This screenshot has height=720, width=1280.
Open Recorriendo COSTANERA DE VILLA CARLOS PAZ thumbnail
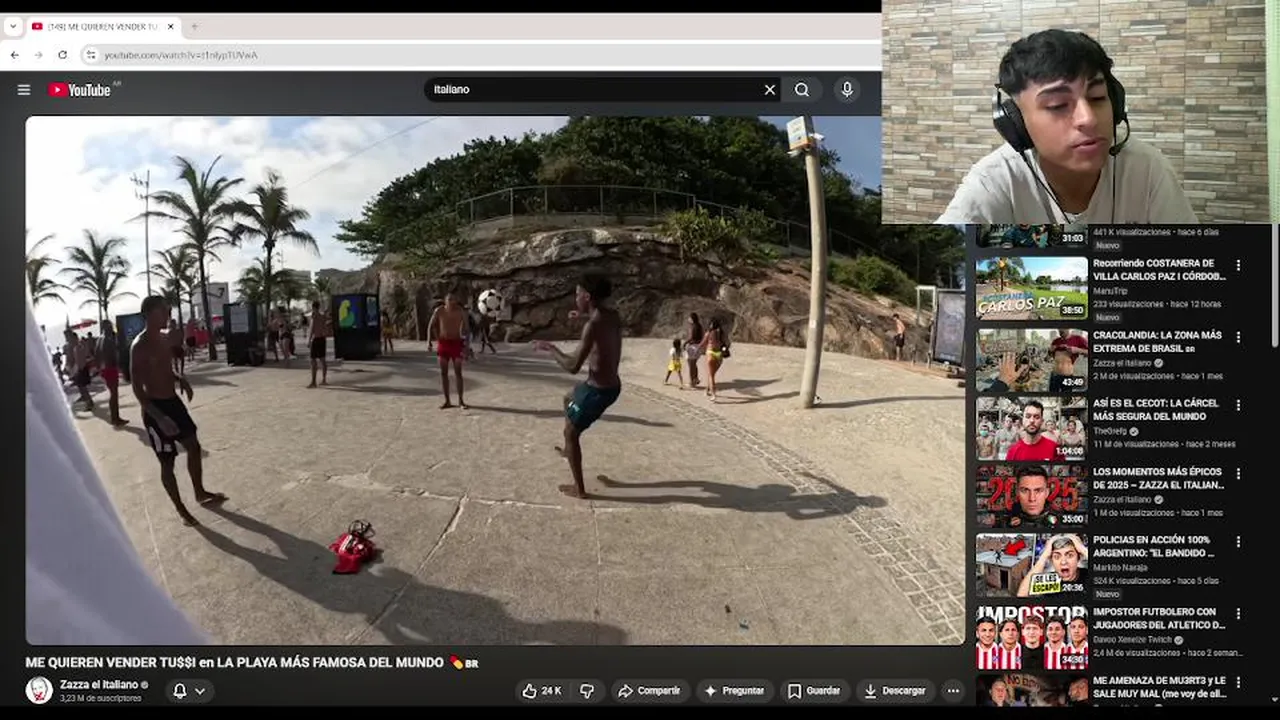coord(1031,289)
